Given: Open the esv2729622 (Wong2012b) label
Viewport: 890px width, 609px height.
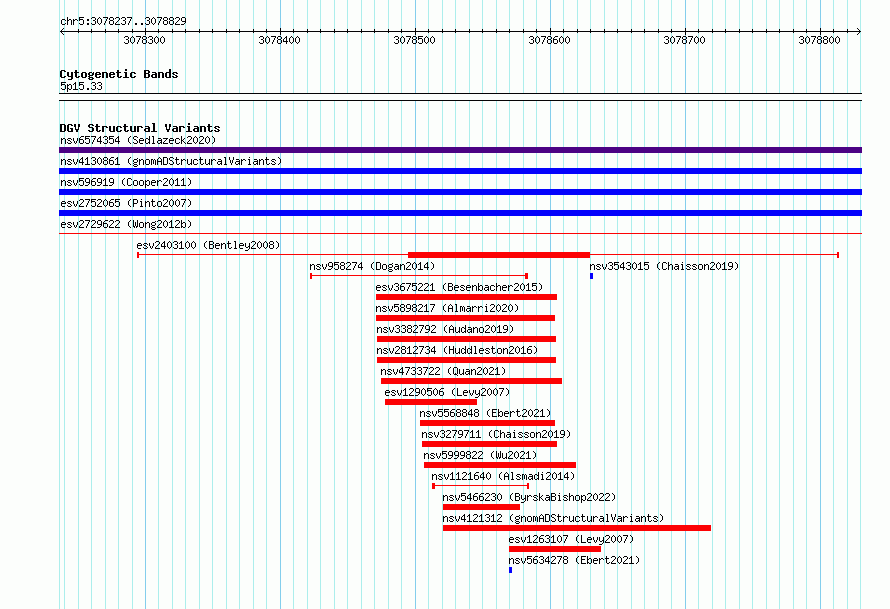Looking at the screenshot, I should pos(126,224).
